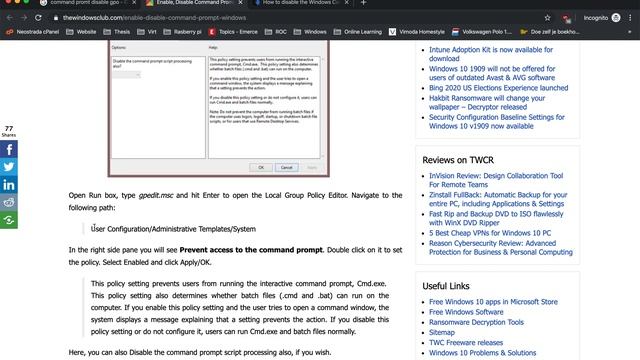This screenshot has height=360, width=640.
Task: Click the red extension icon in the toolbar
Action: [566, 18]
